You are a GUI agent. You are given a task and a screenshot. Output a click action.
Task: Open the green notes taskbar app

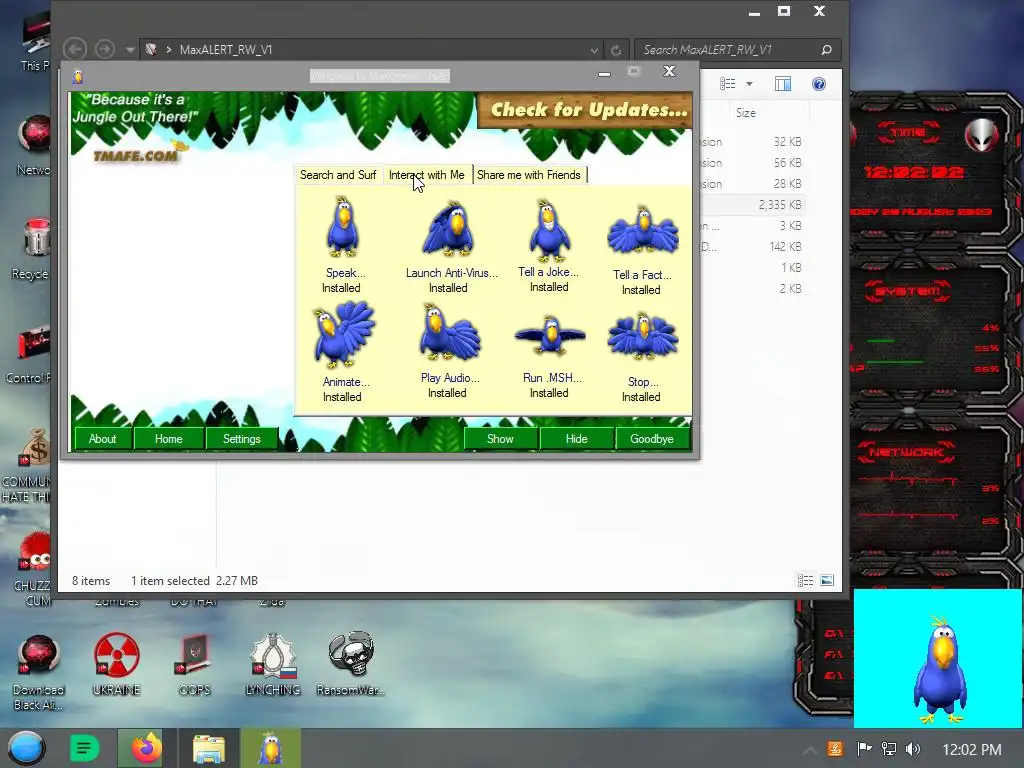(84, 748)
